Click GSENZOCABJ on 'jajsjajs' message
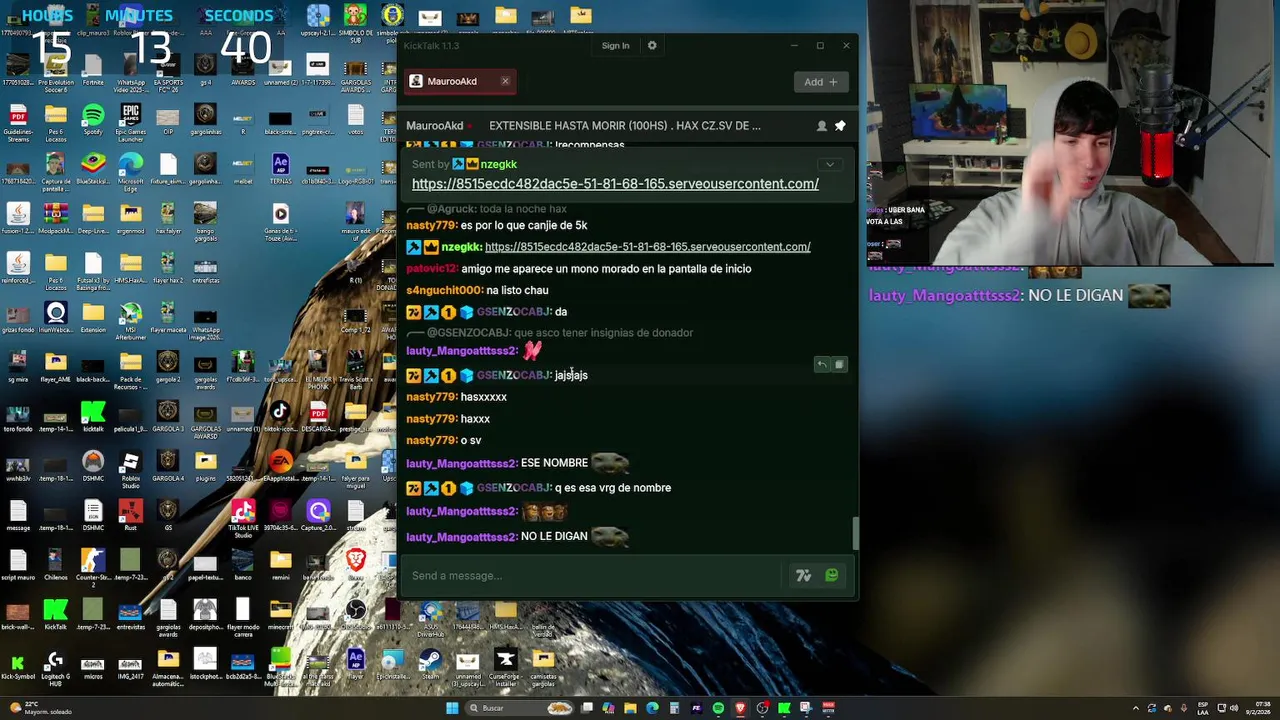The height and width of the screenshot is (720, 1280). [514, 375]
